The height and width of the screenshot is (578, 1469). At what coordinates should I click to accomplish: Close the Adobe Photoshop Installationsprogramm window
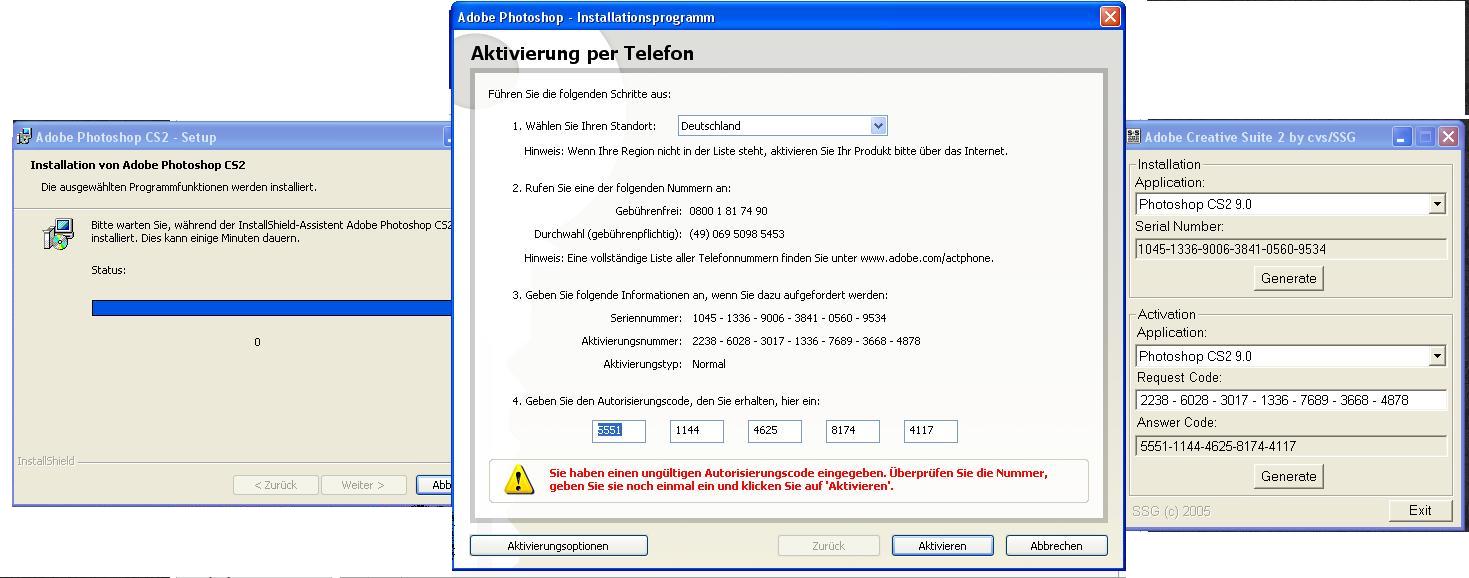[x=1109, y=17]
